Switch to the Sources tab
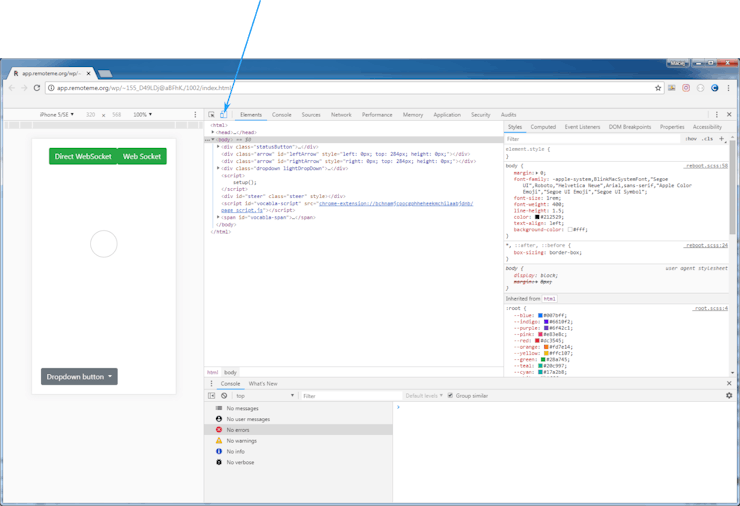The width and height of the screenshot is (740, 506). click(311, 115)
